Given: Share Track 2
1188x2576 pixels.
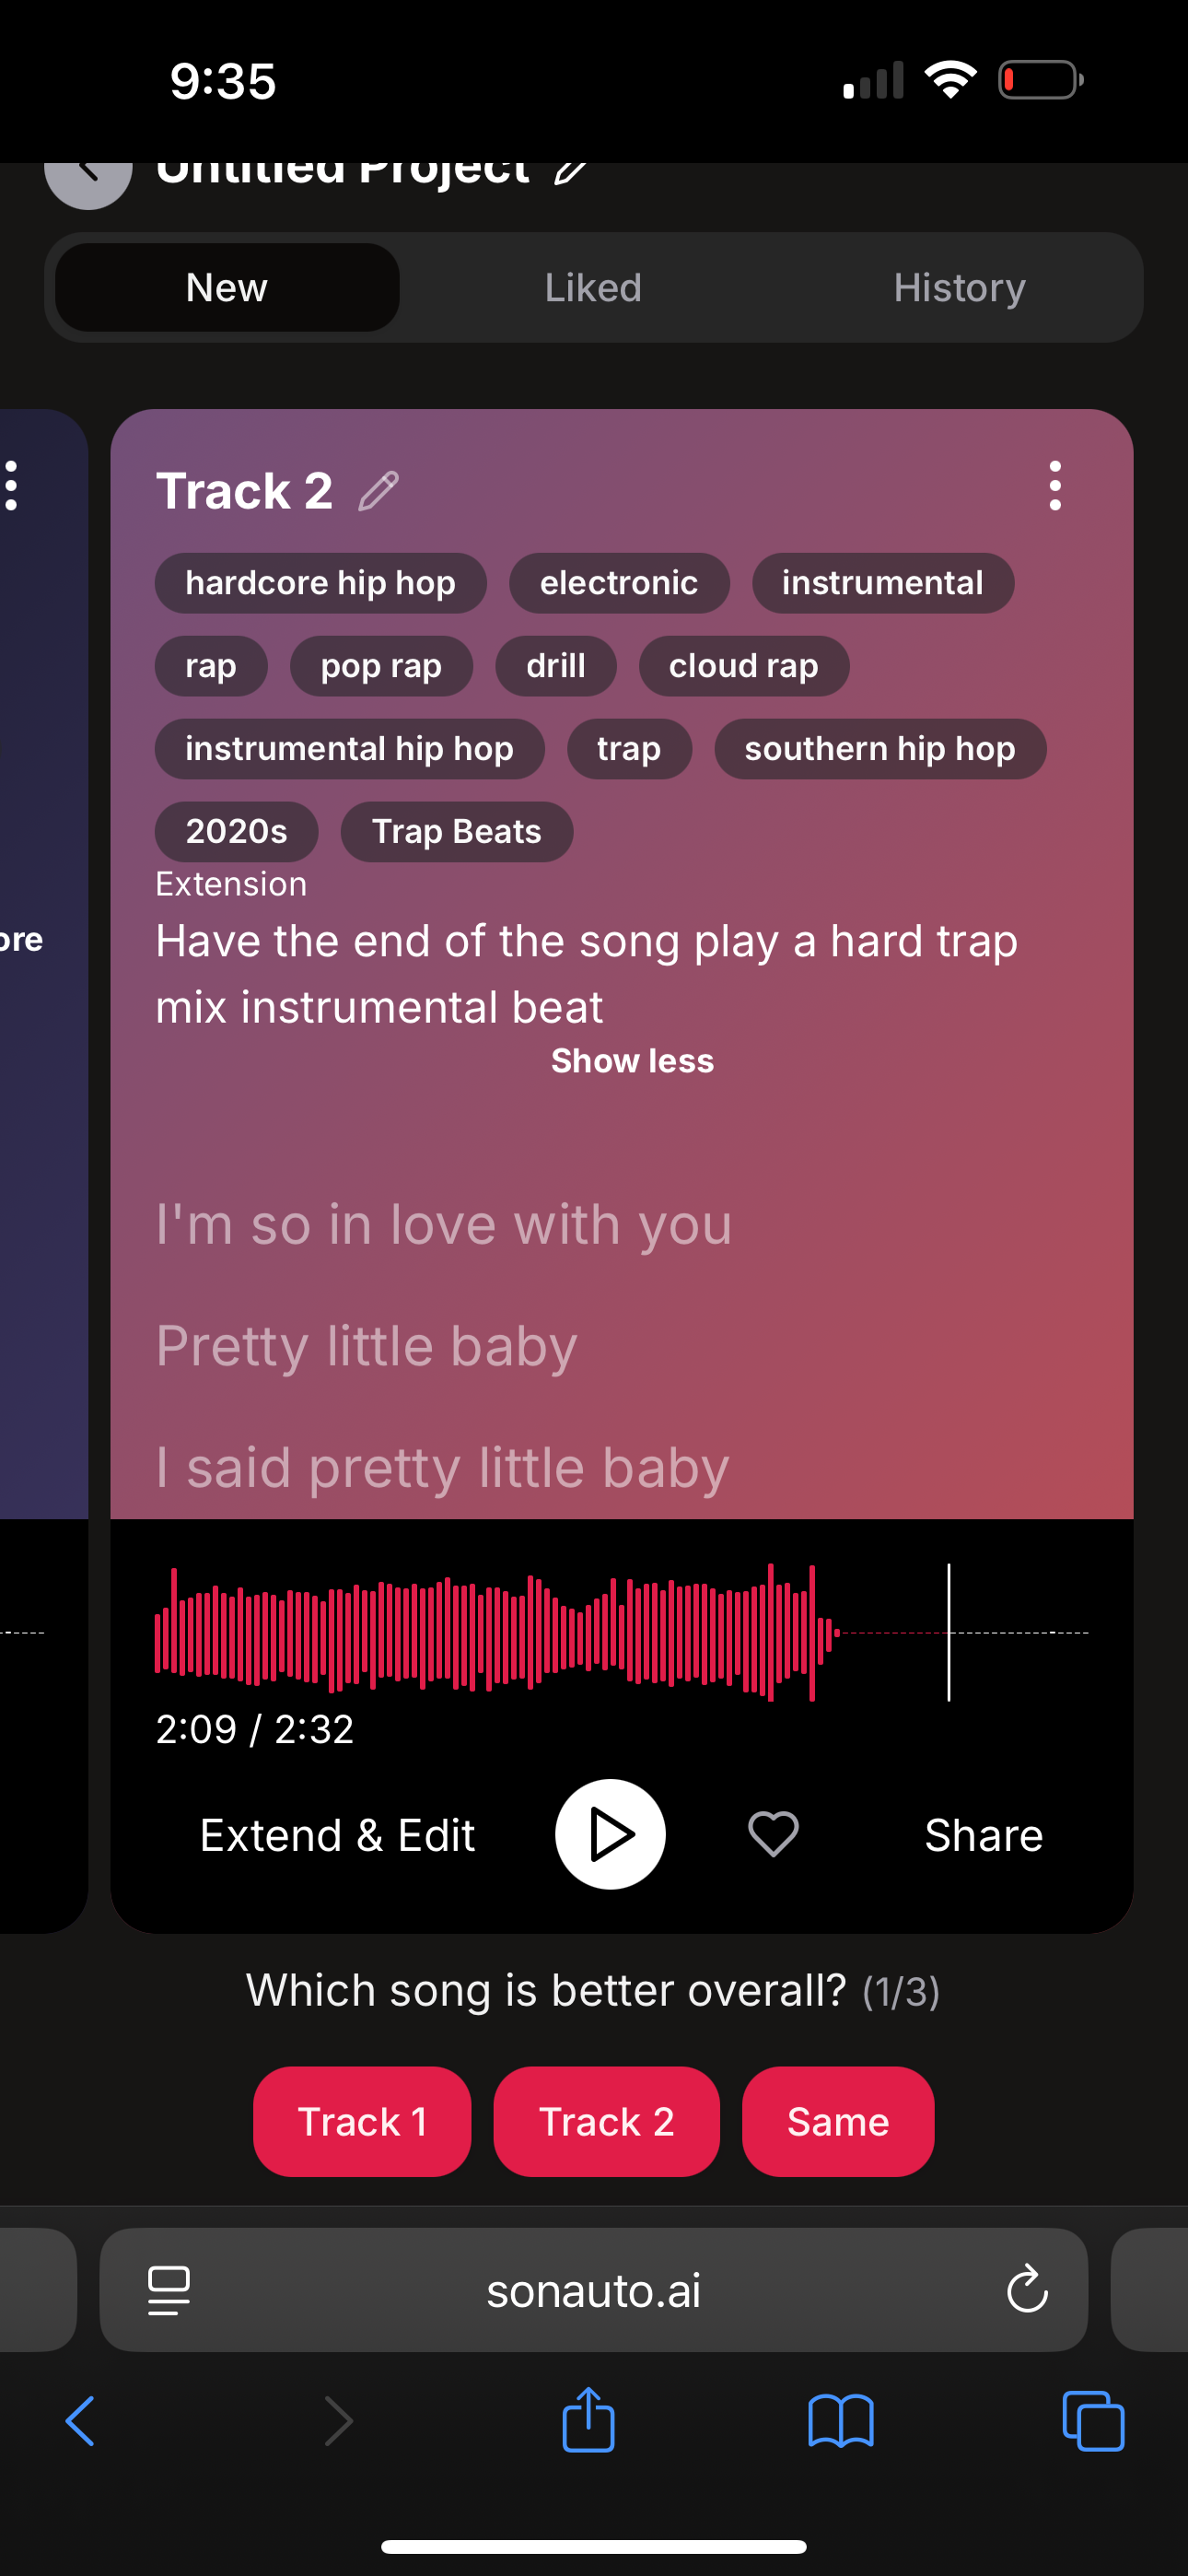Looking at the screenshot, I should point(983,1835).
